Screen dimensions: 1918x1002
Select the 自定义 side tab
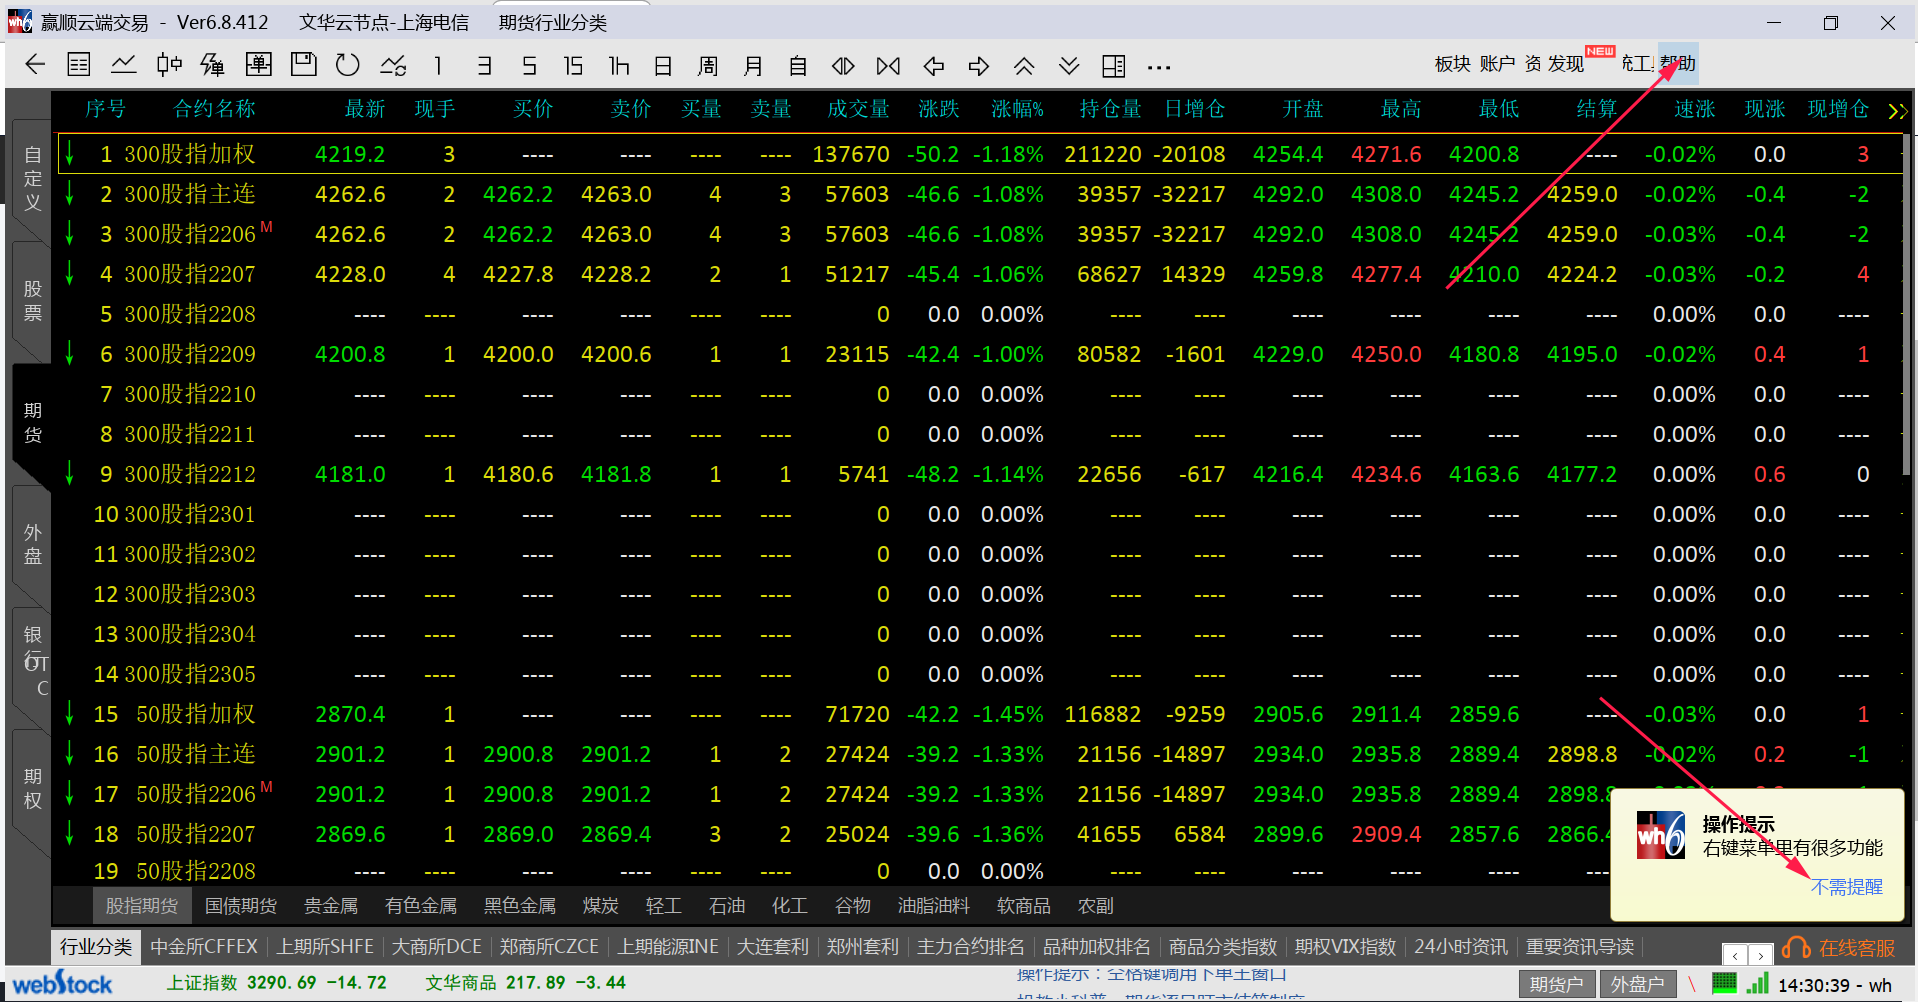pyautogui.click(x=33, y=179)
